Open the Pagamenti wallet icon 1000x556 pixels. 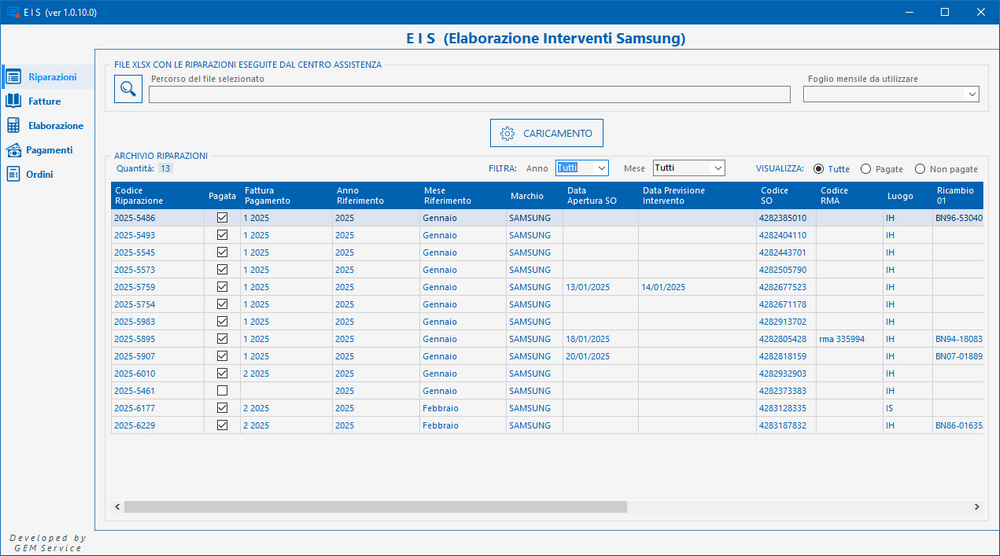click(x=13, y=150)
